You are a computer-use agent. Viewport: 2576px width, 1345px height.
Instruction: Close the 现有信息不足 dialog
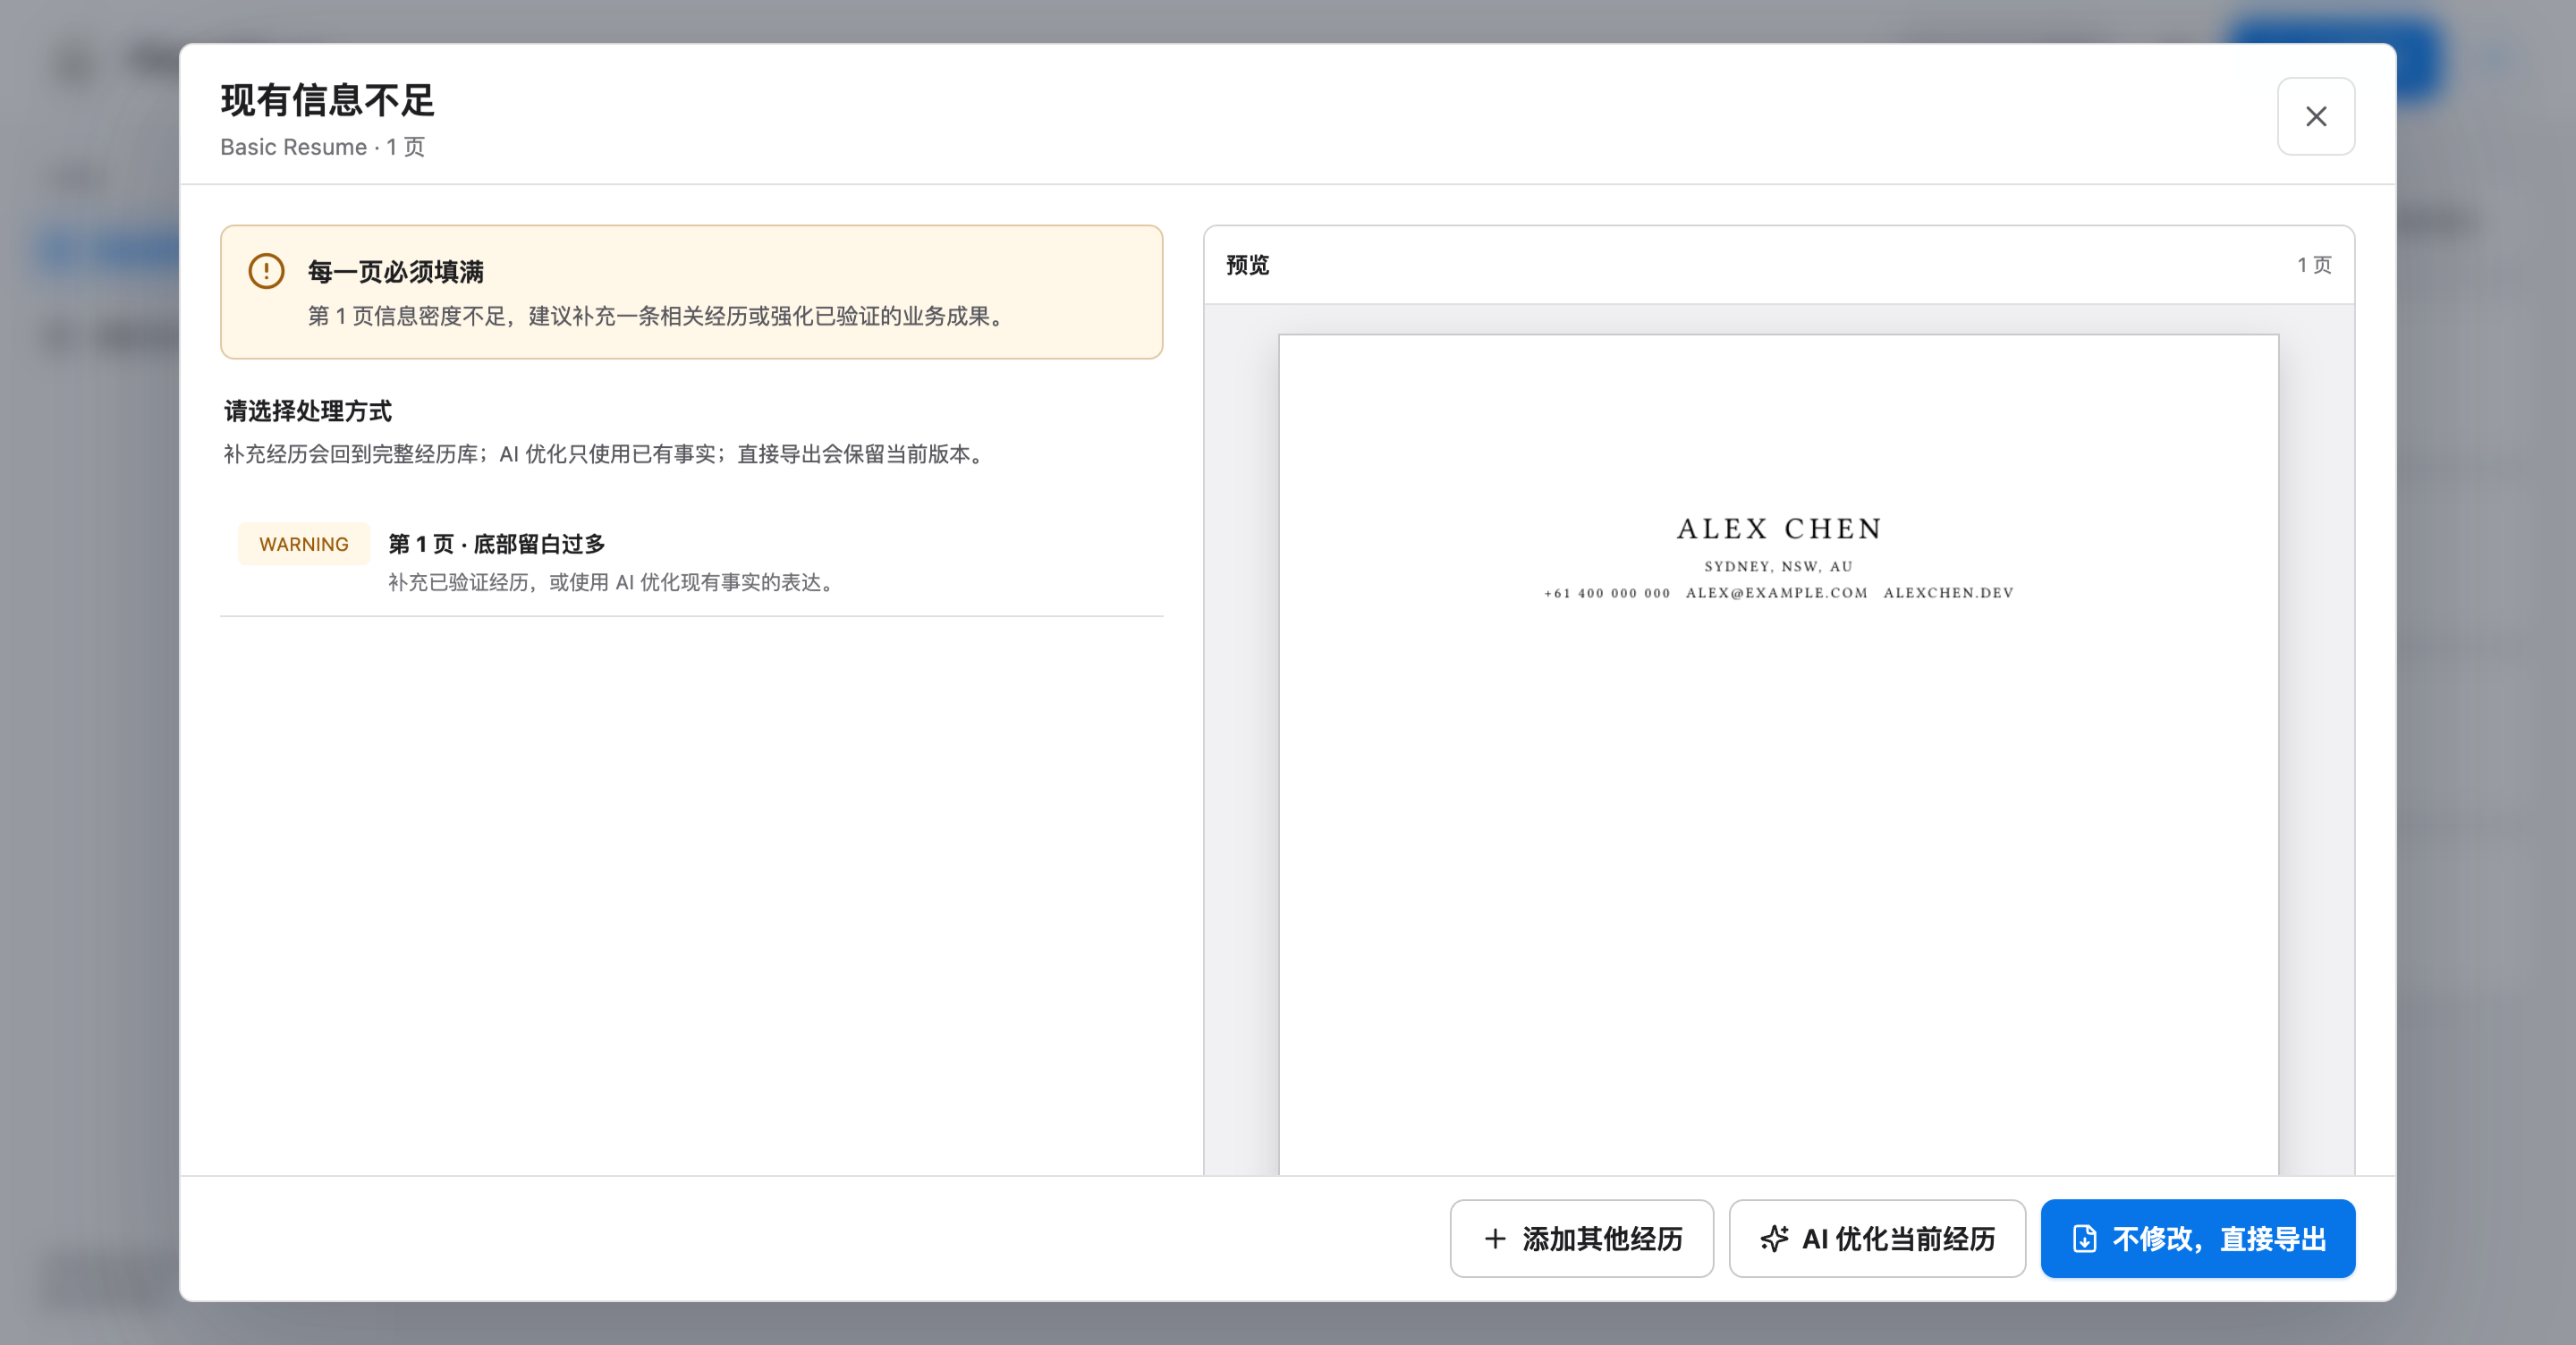pyautogui.click(x=2315, y=116)
